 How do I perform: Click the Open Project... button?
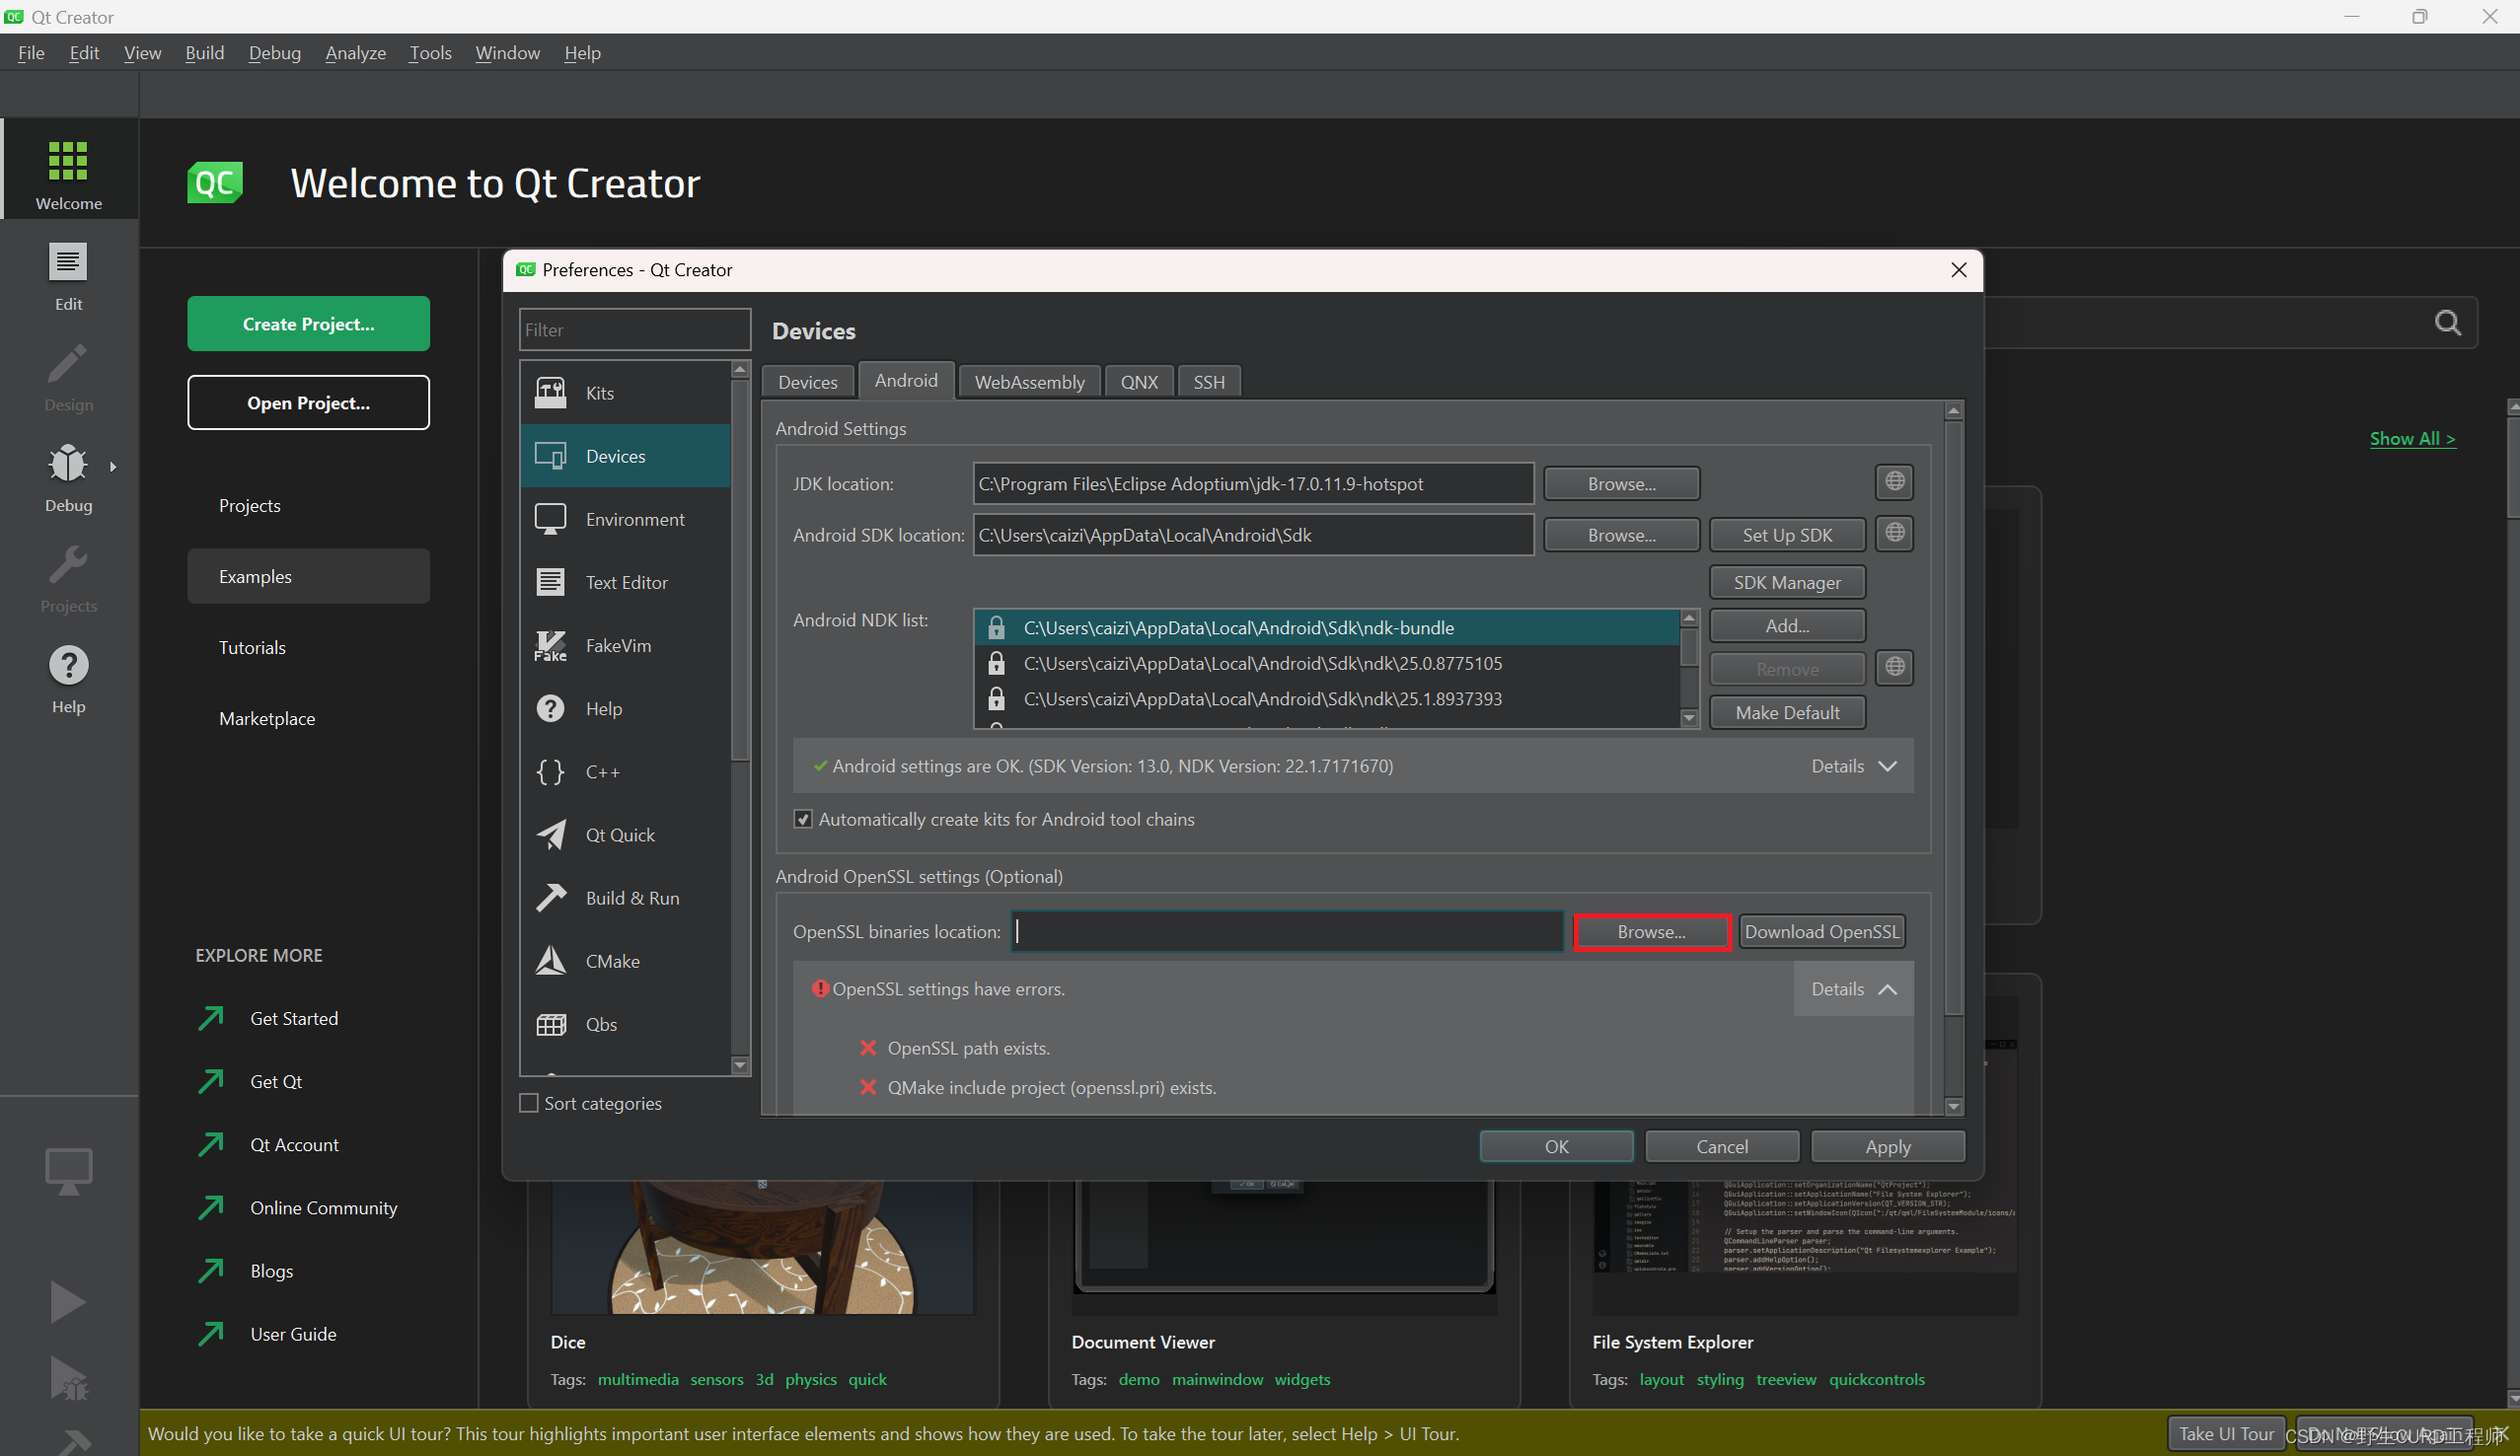tap(308, 403)
